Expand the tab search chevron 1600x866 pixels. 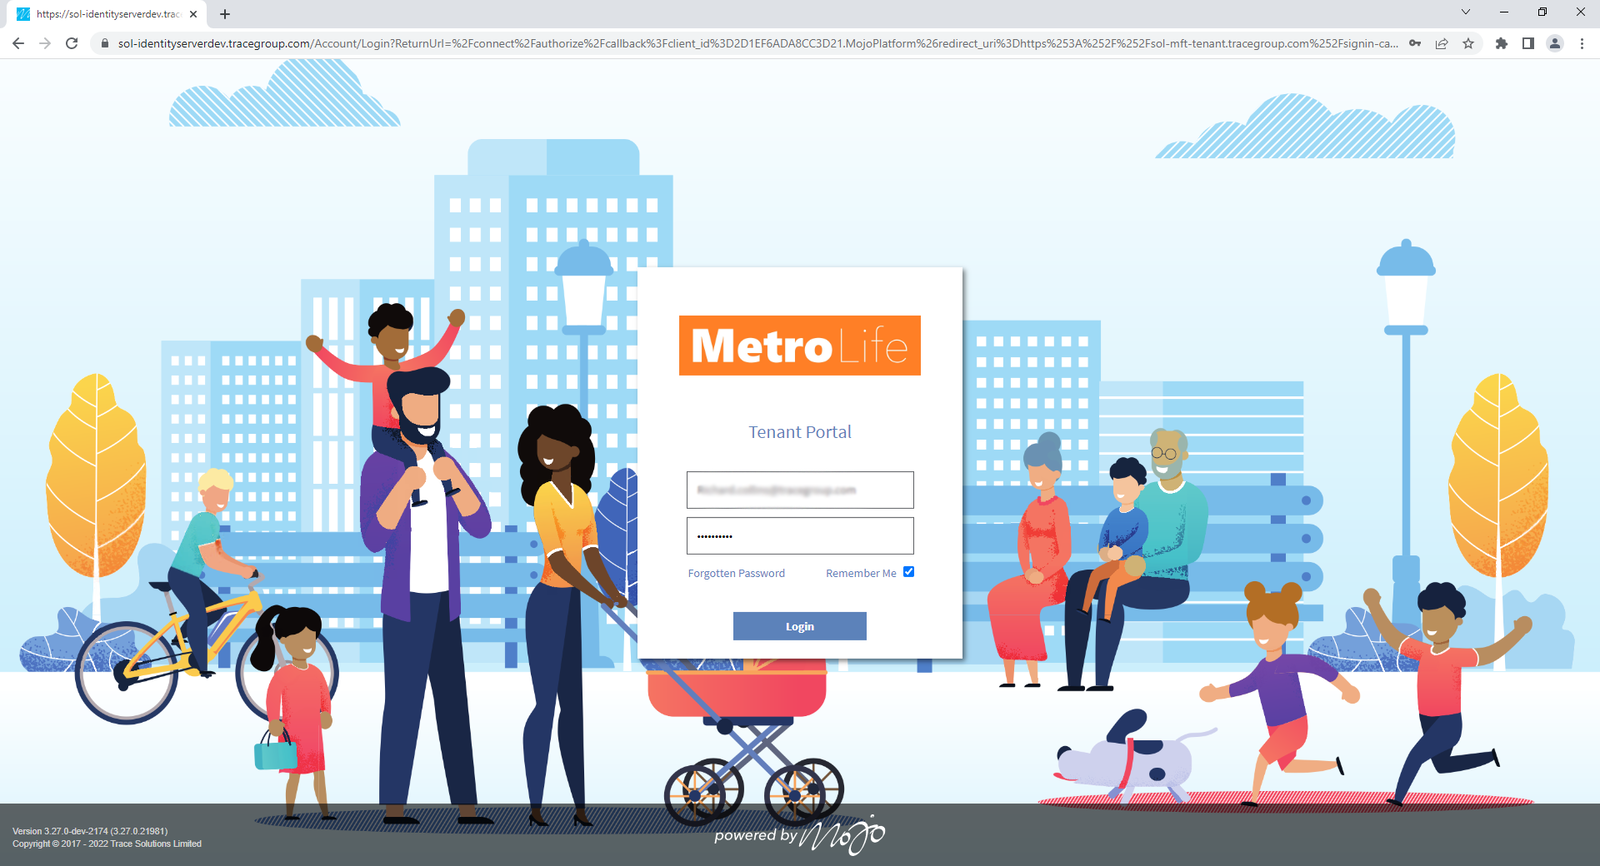click(x=1465, y=12)
